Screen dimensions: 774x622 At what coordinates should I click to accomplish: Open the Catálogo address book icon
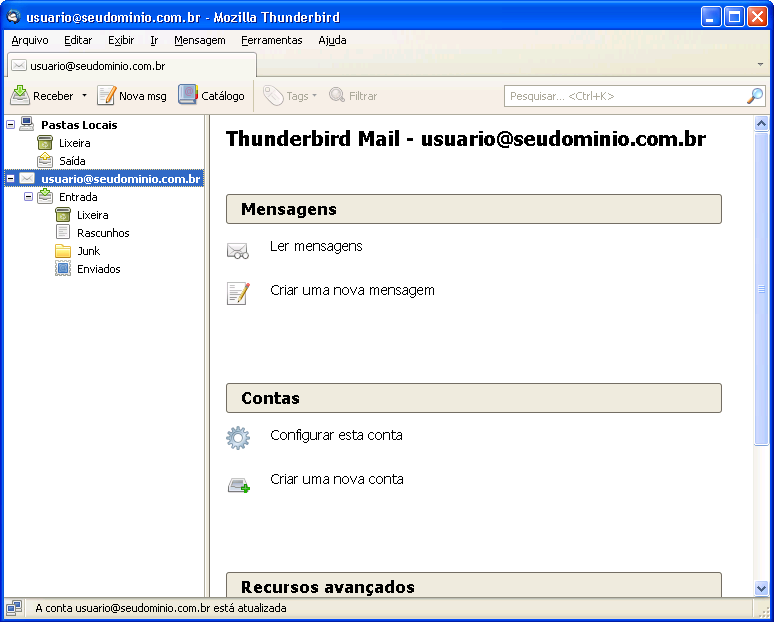click(188, 95)
